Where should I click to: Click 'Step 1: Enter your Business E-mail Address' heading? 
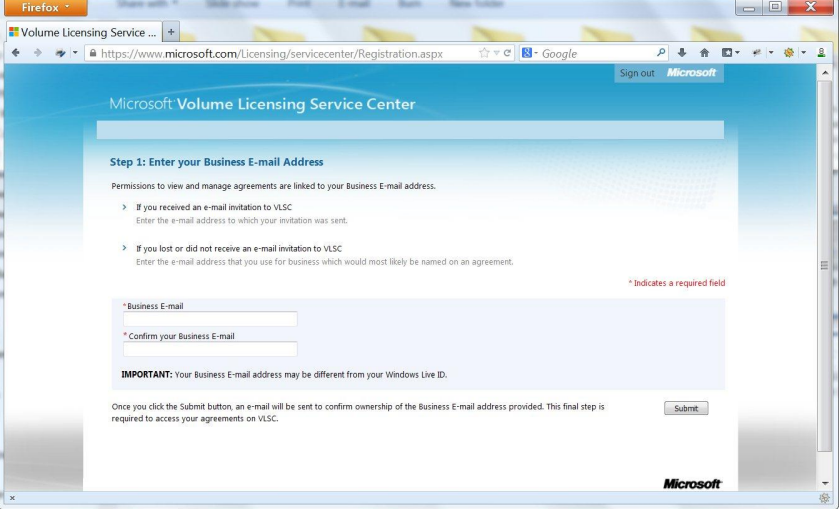tap(217, 162)
